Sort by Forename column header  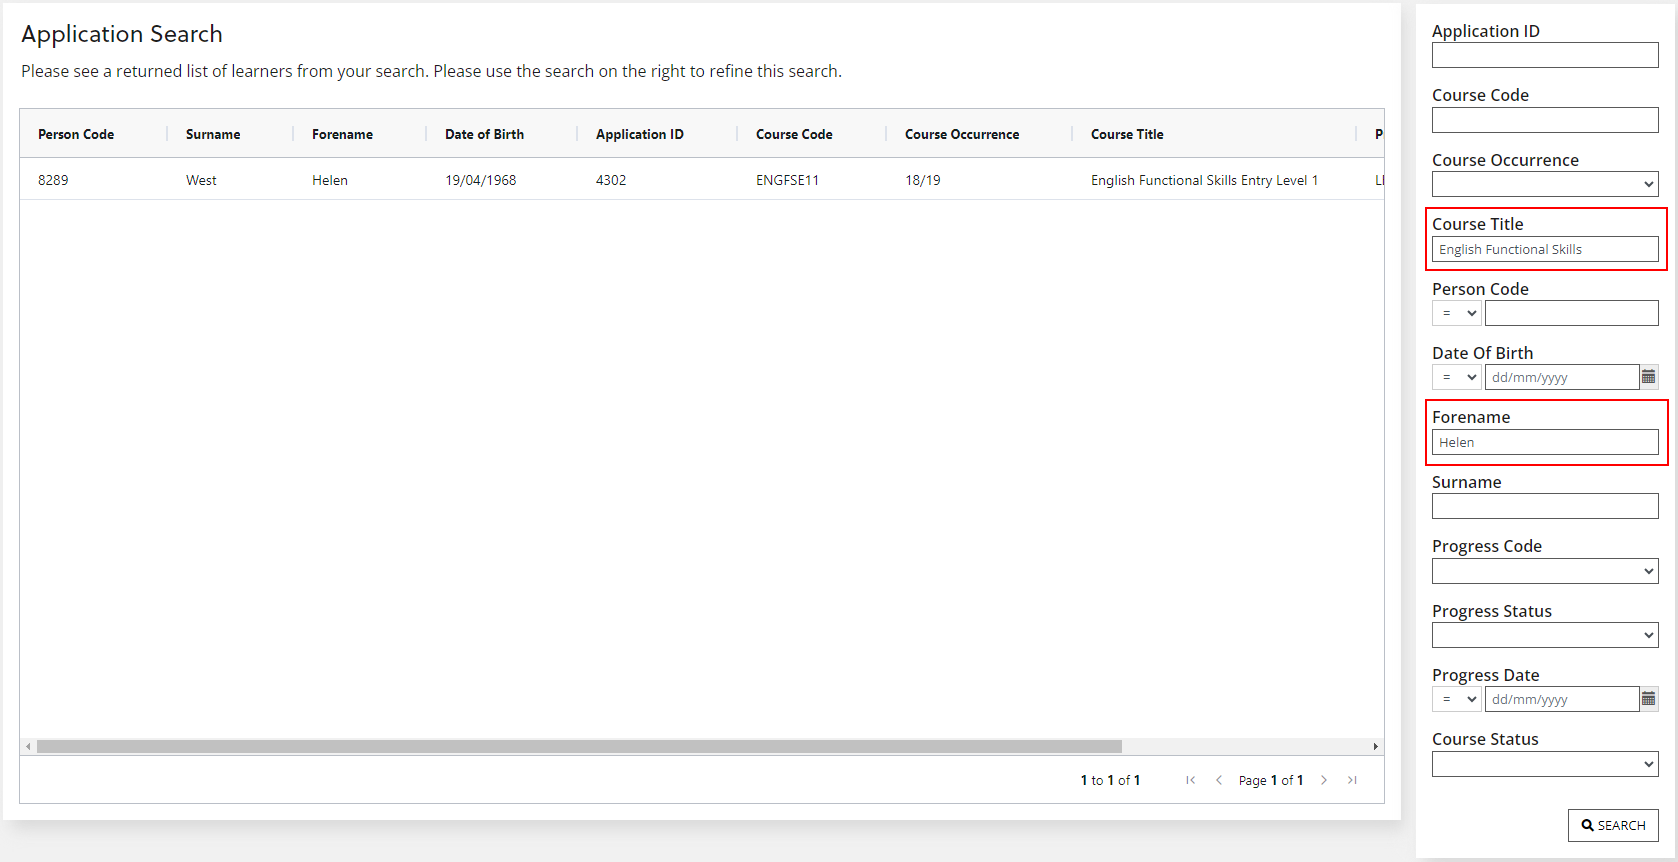point(342,134)
